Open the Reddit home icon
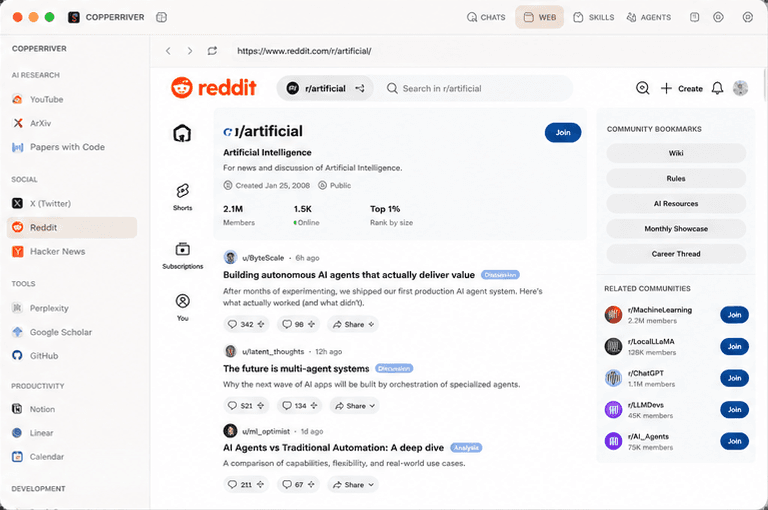 [x=182, y=133]
